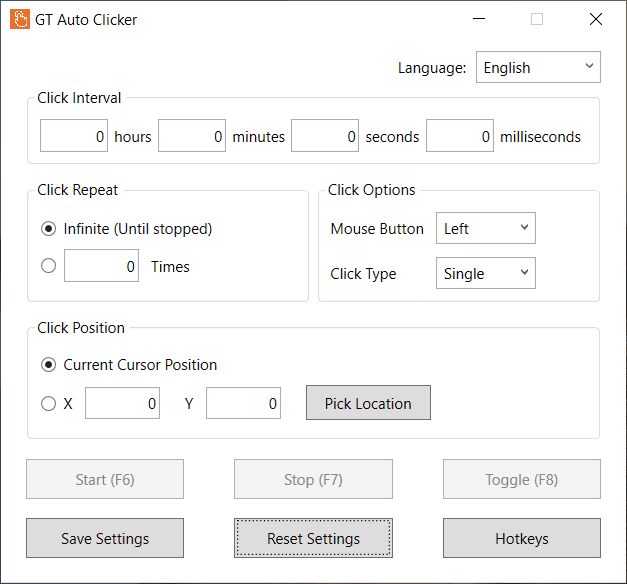
Task: Click the Pick Location button
Action: pyautogui.click(x=368, y=403)
